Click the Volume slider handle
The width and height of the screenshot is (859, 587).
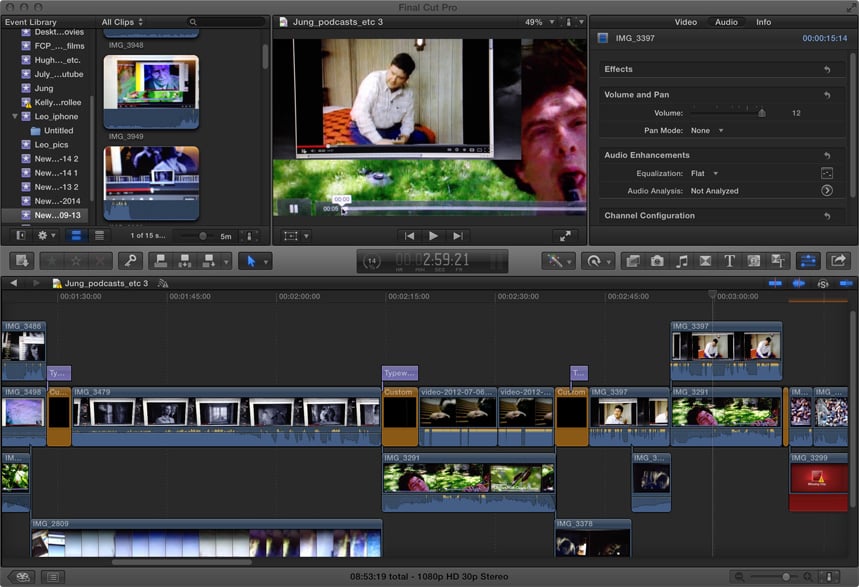(761, 113)
